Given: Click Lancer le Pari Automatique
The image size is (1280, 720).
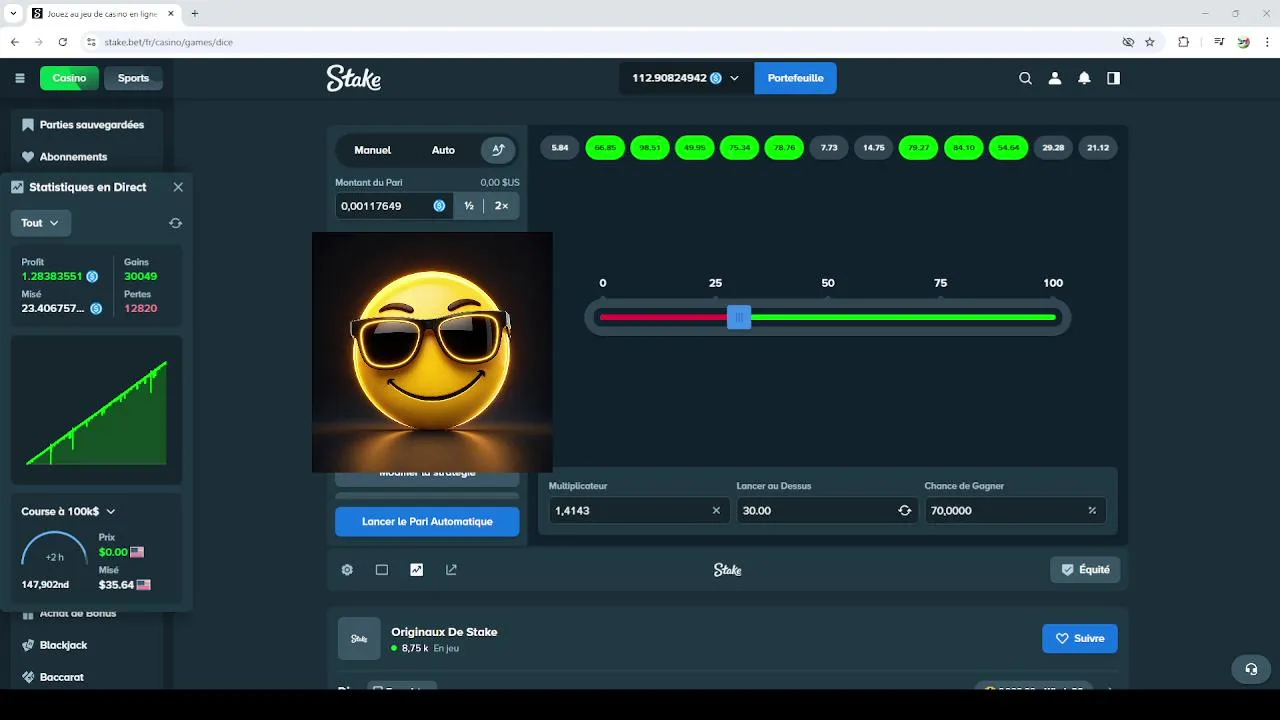Looking at the screenshot, I should point(427,521).
